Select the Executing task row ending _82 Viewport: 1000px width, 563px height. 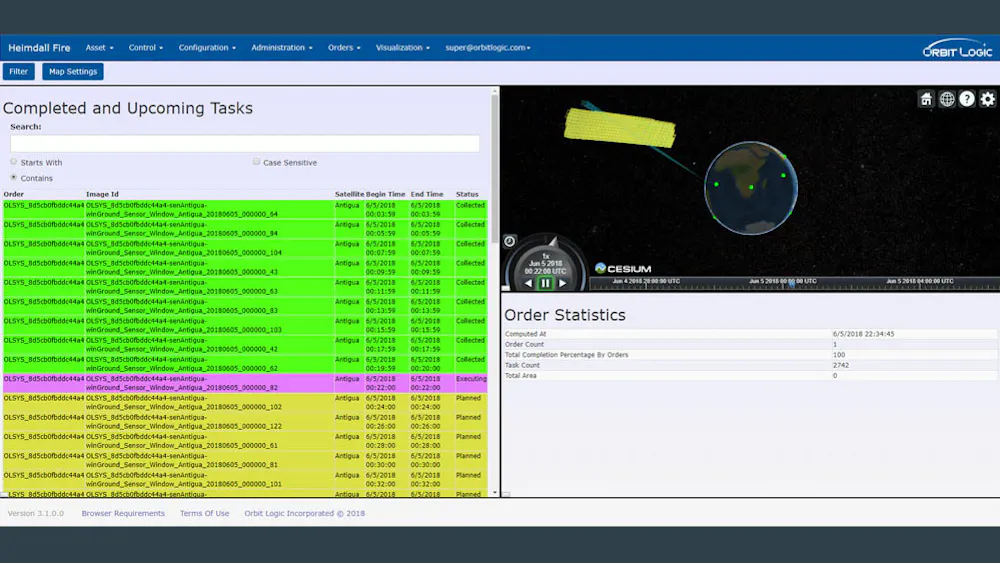[245, 383]
